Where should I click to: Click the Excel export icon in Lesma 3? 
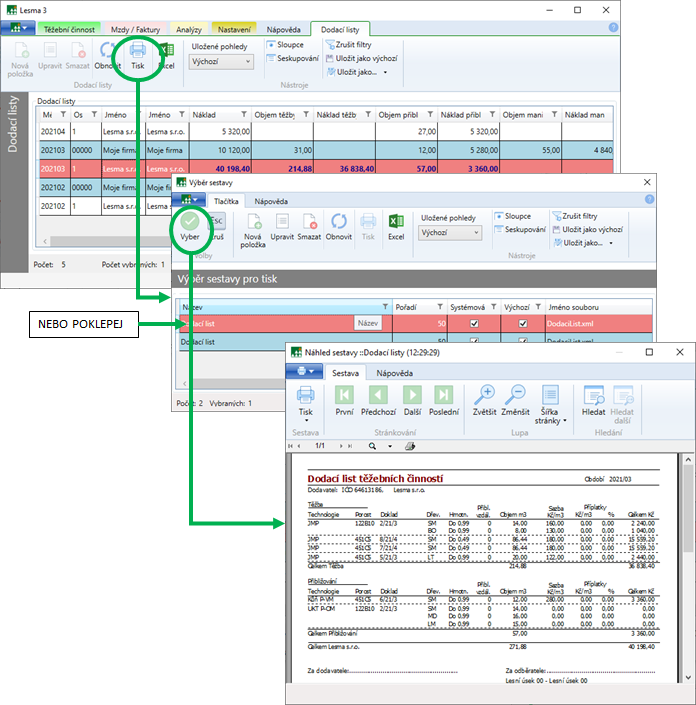tap(166, 50)
